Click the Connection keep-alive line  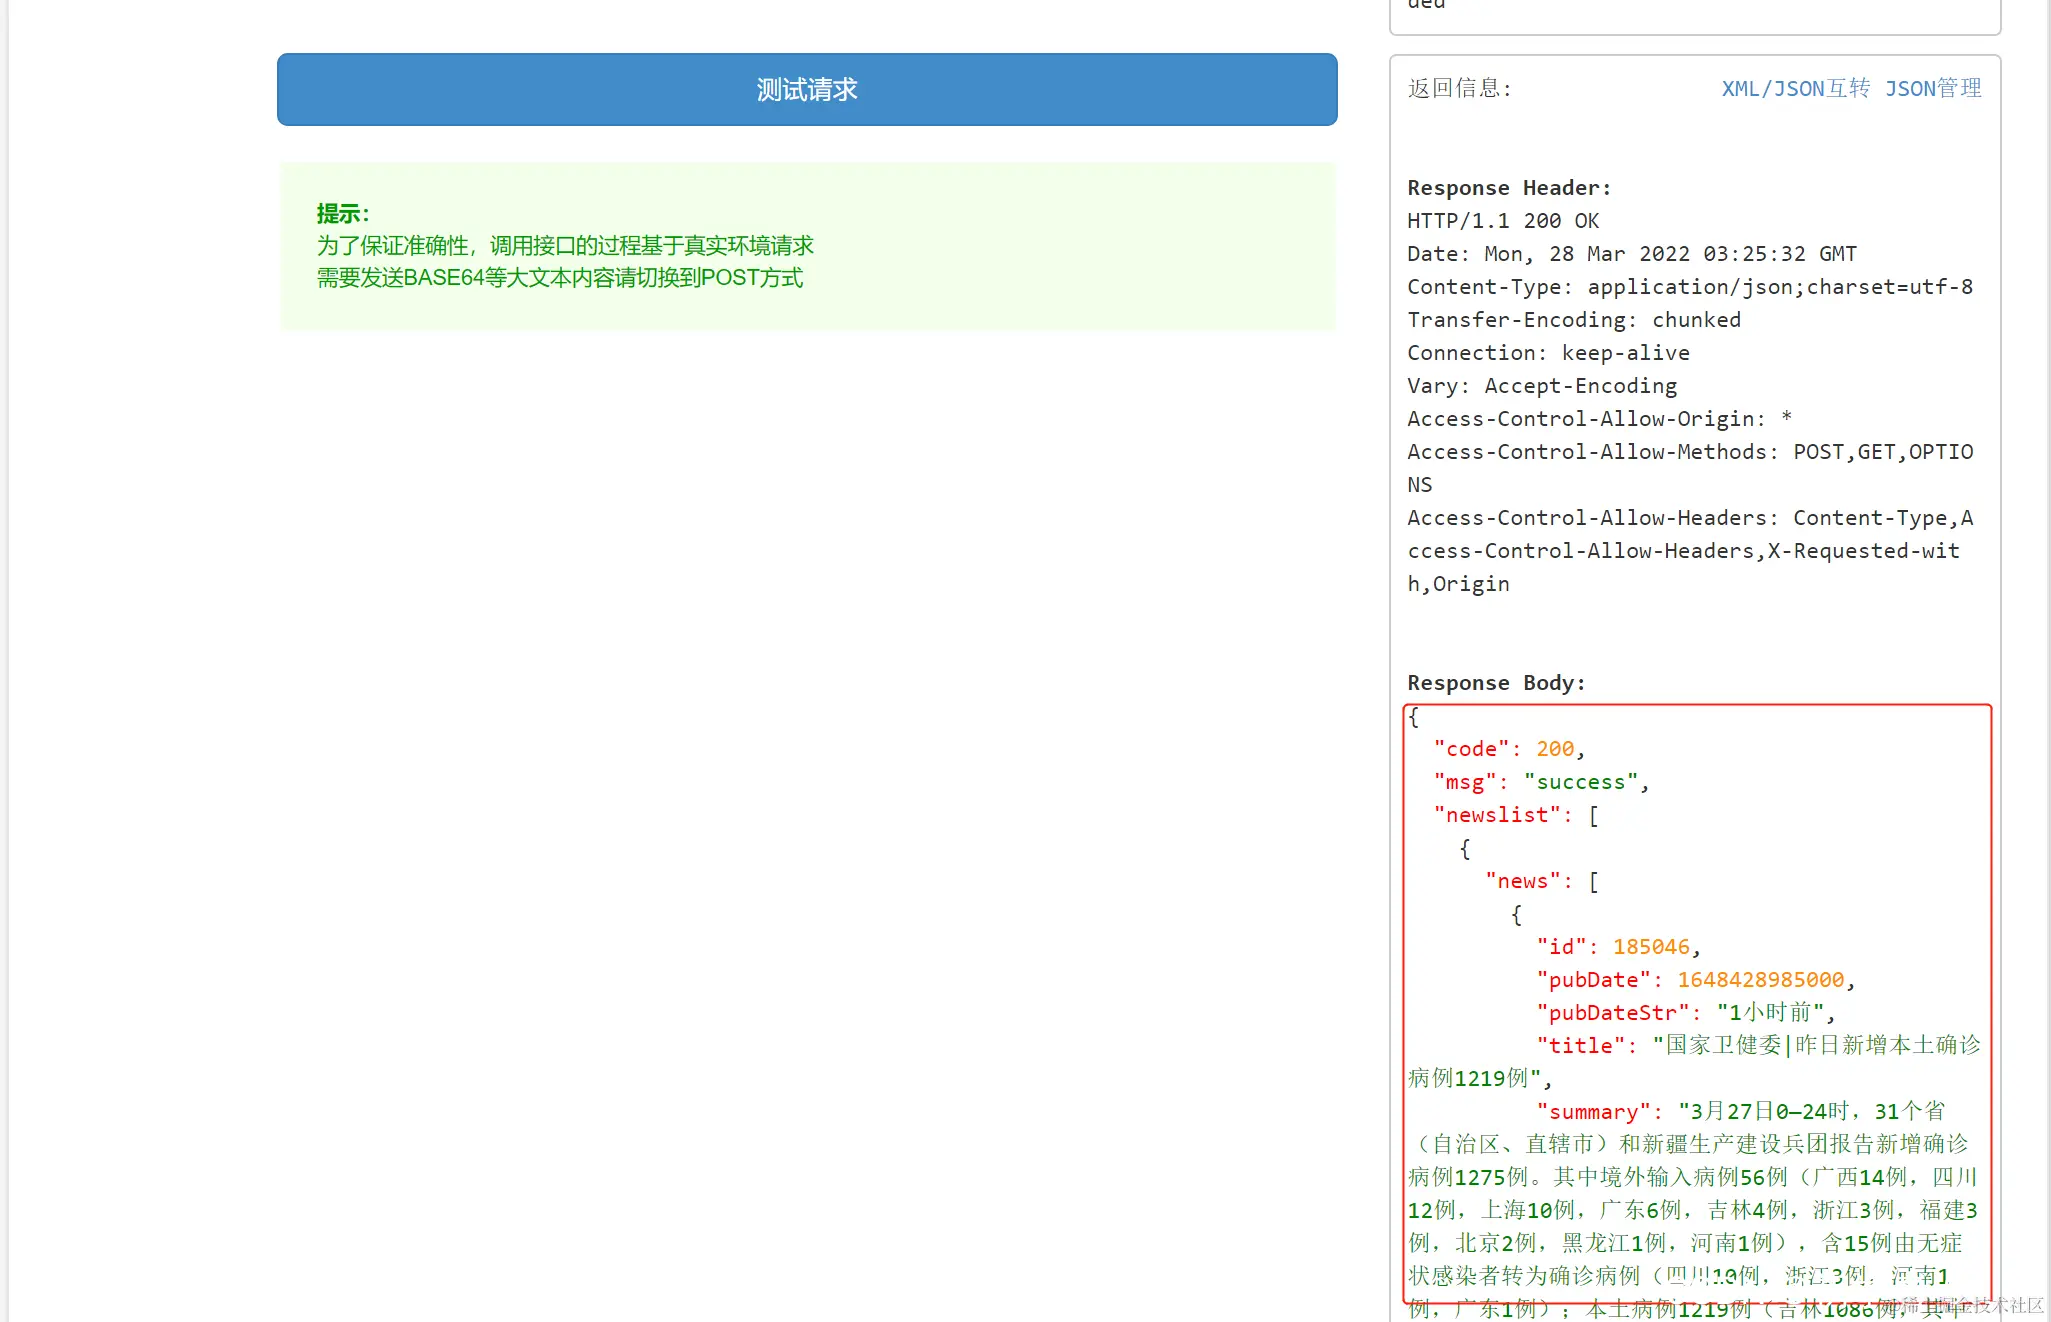(1547, 353)
